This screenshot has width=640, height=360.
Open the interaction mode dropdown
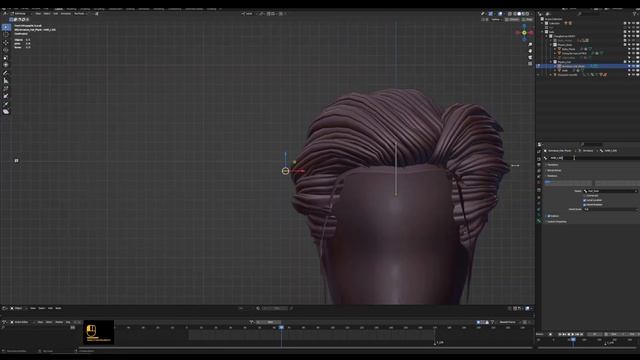(x=20, y=13)
